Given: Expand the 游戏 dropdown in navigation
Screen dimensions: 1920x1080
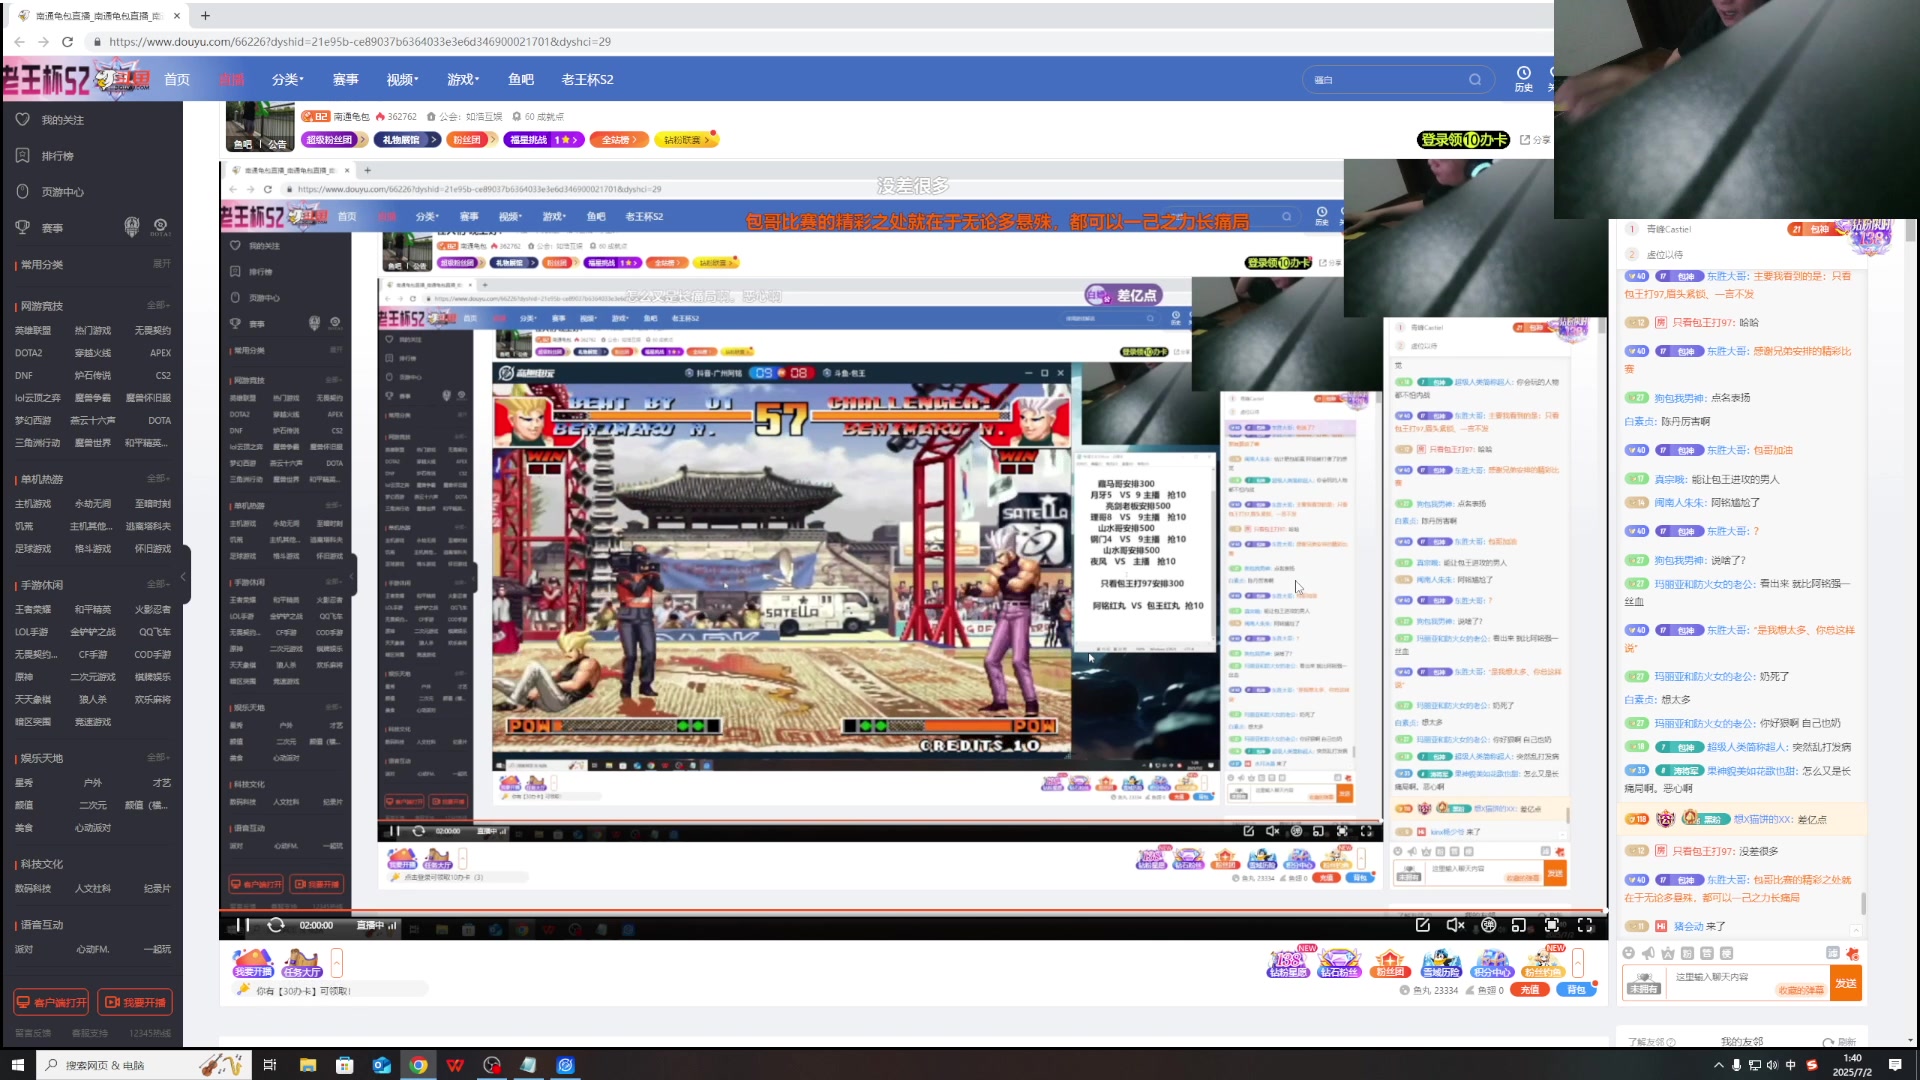Looking at the screenshot, I should click(463, 79).
